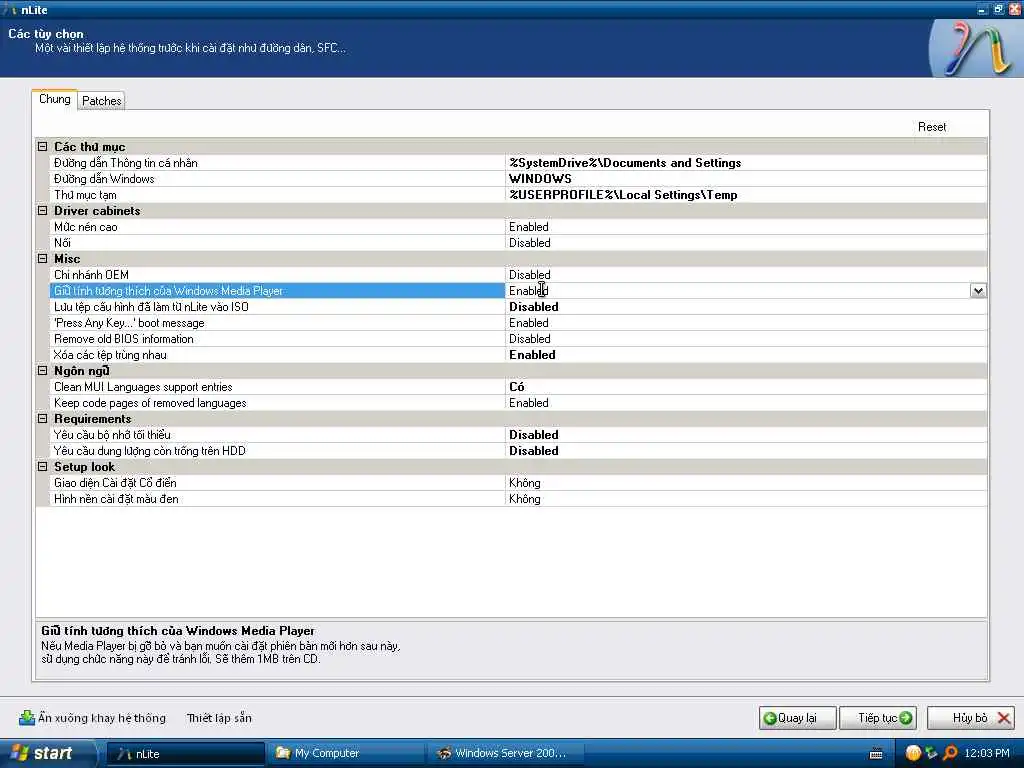This screenshot has height=768, width=1024.
Task: Click the taskbar clock showing 12:03 PM
Action: point(987,754)
